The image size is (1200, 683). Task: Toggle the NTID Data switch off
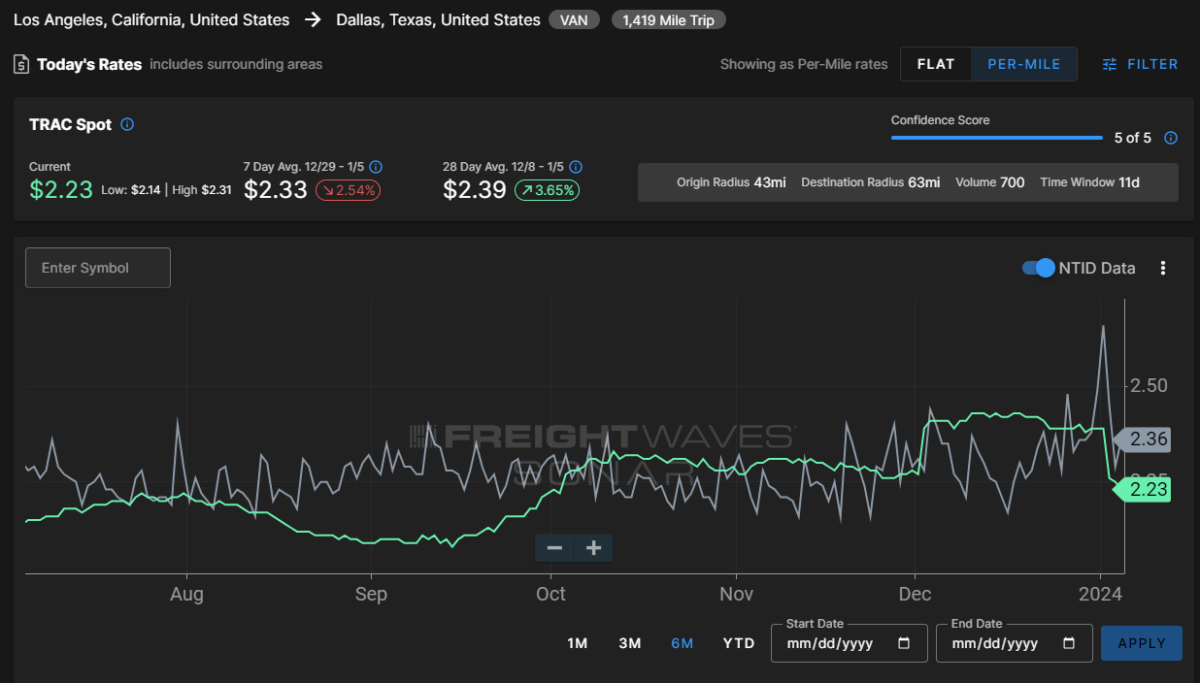point(1038,268)
